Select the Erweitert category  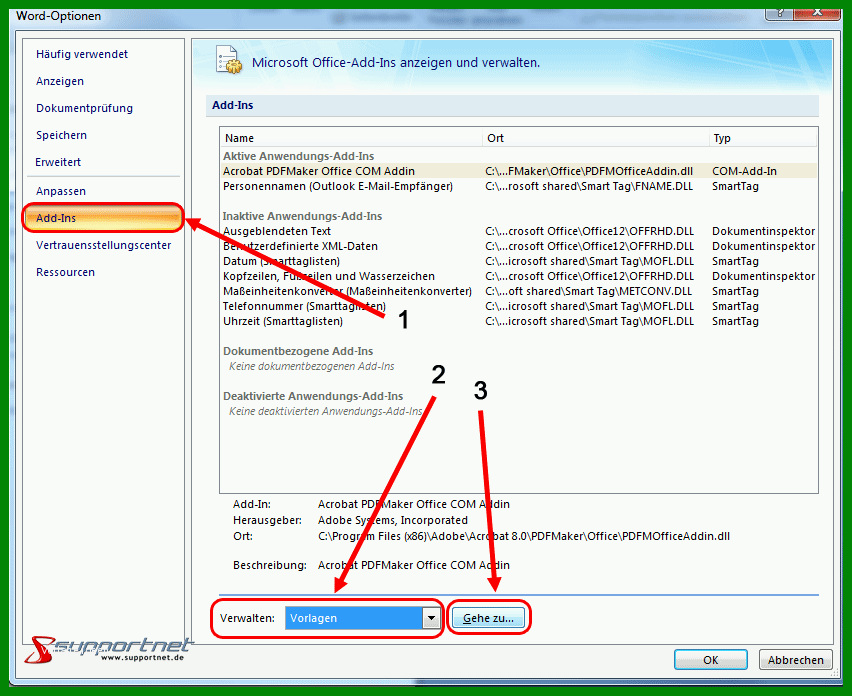pos(58,162)
